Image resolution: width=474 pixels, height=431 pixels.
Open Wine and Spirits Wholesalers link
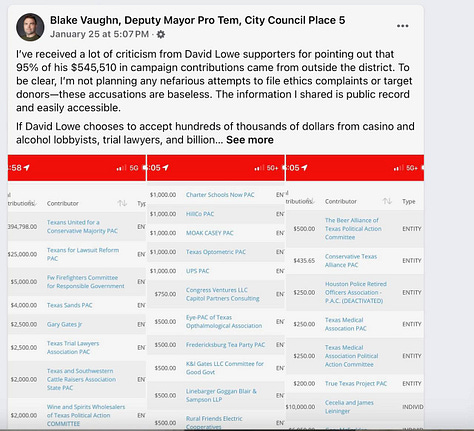pos(86,415)
